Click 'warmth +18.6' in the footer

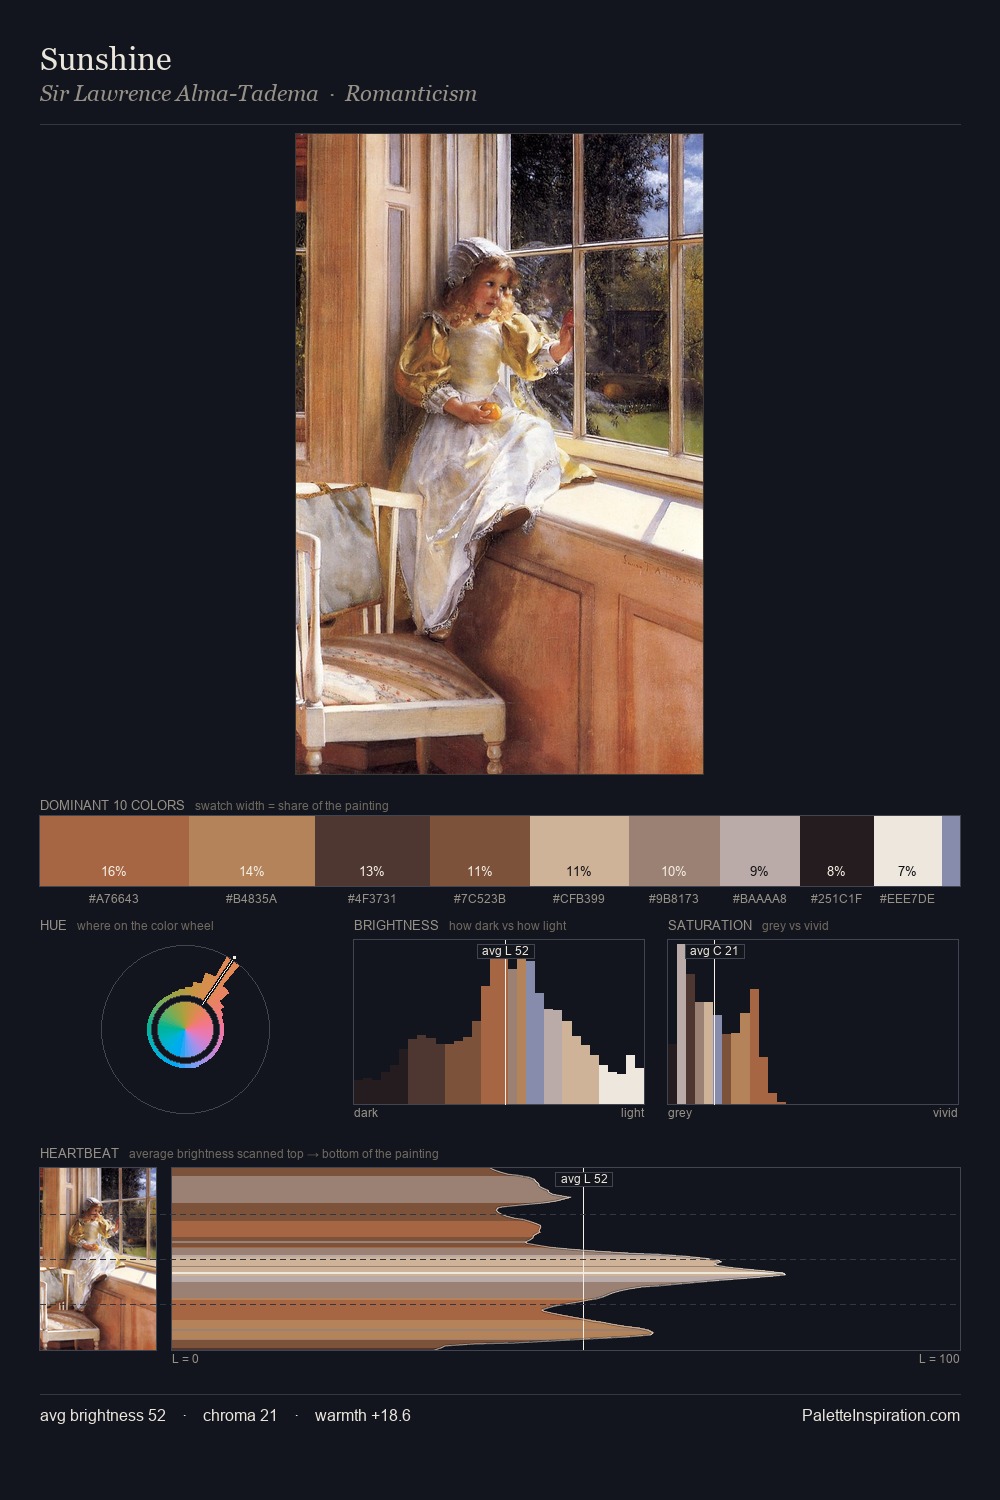pos(363,1416)
